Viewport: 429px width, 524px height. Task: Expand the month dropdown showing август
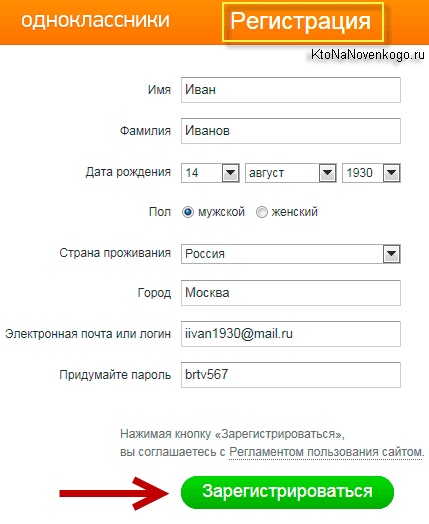tap(291, 173)
